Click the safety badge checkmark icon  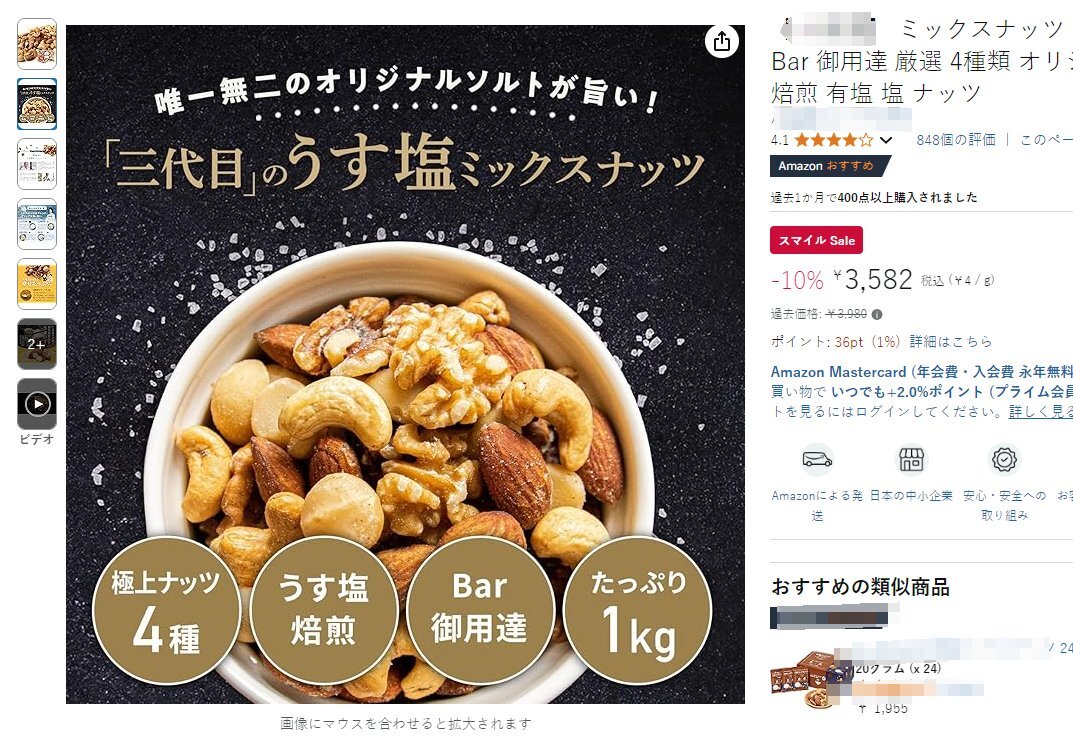pos(1004,460)
